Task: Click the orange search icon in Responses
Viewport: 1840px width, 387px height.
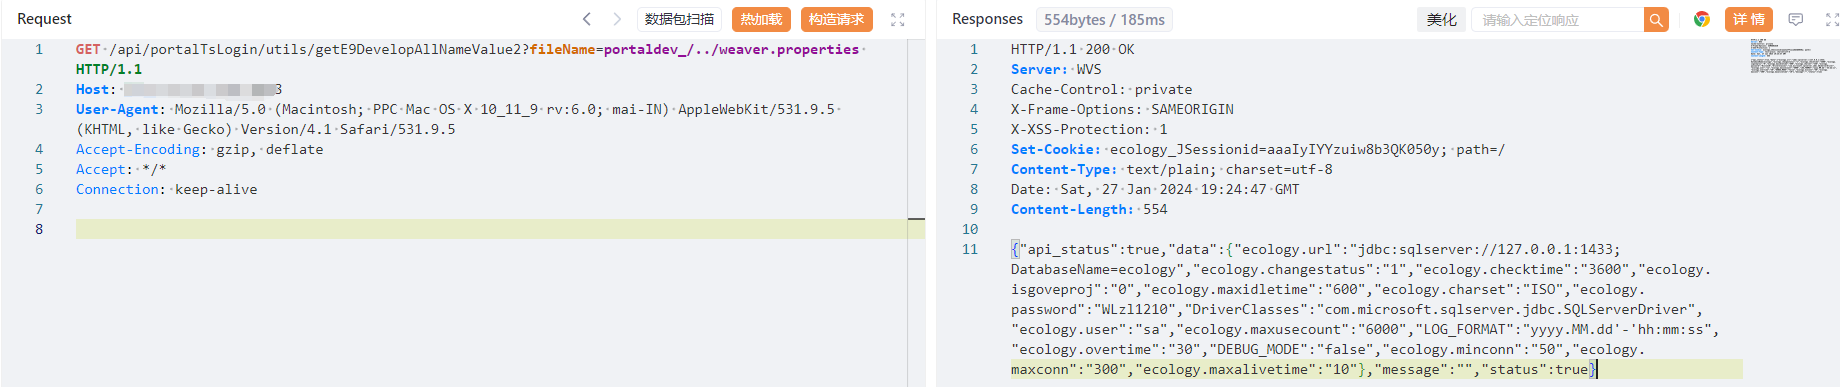Action: click(x=1656, y=20)
